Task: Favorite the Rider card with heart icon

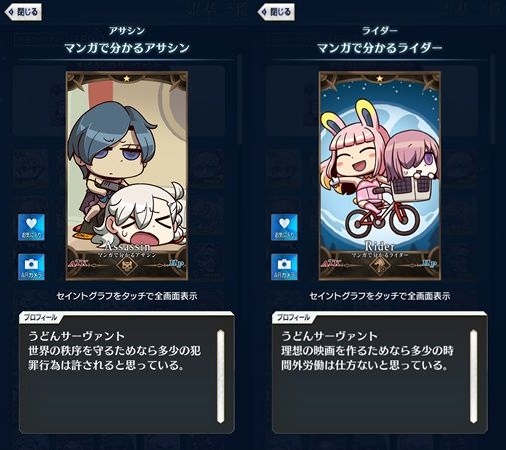Action: pos(284,227)
